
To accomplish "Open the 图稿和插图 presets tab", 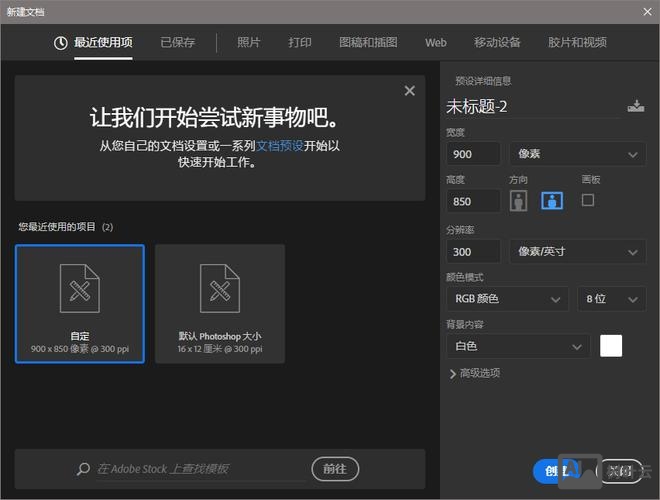I will (368, 43).
